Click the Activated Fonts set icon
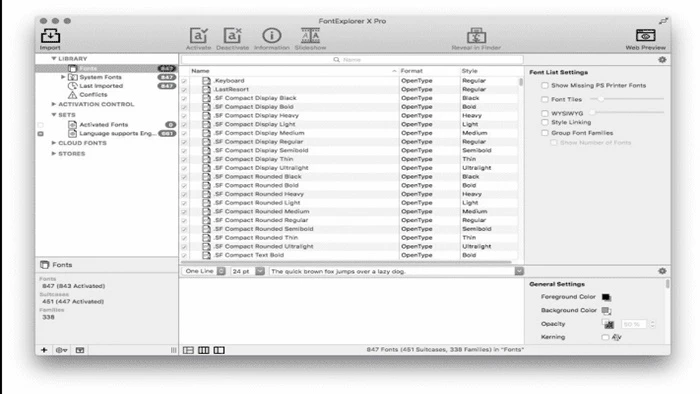Image resolution: width=700 pixels, height=394 pixels. tap(72, 124)
